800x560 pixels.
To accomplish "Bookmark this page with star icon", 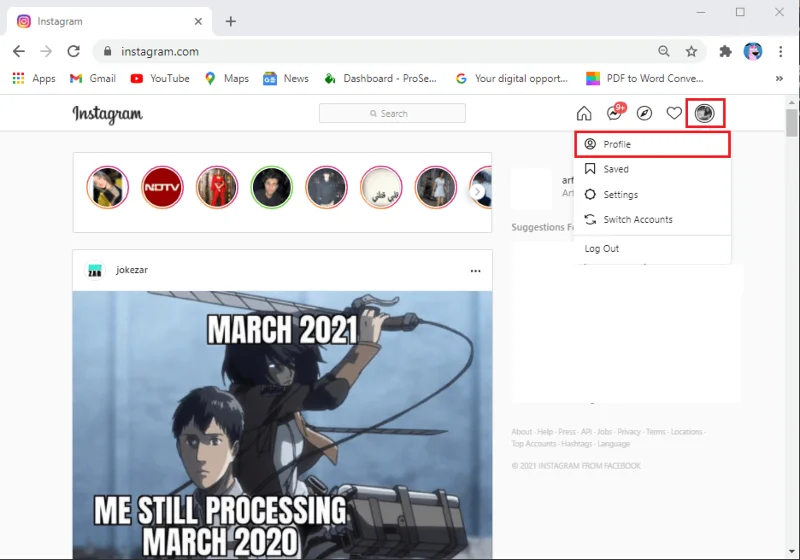I will pyautogui.click(x=691, y=51).
